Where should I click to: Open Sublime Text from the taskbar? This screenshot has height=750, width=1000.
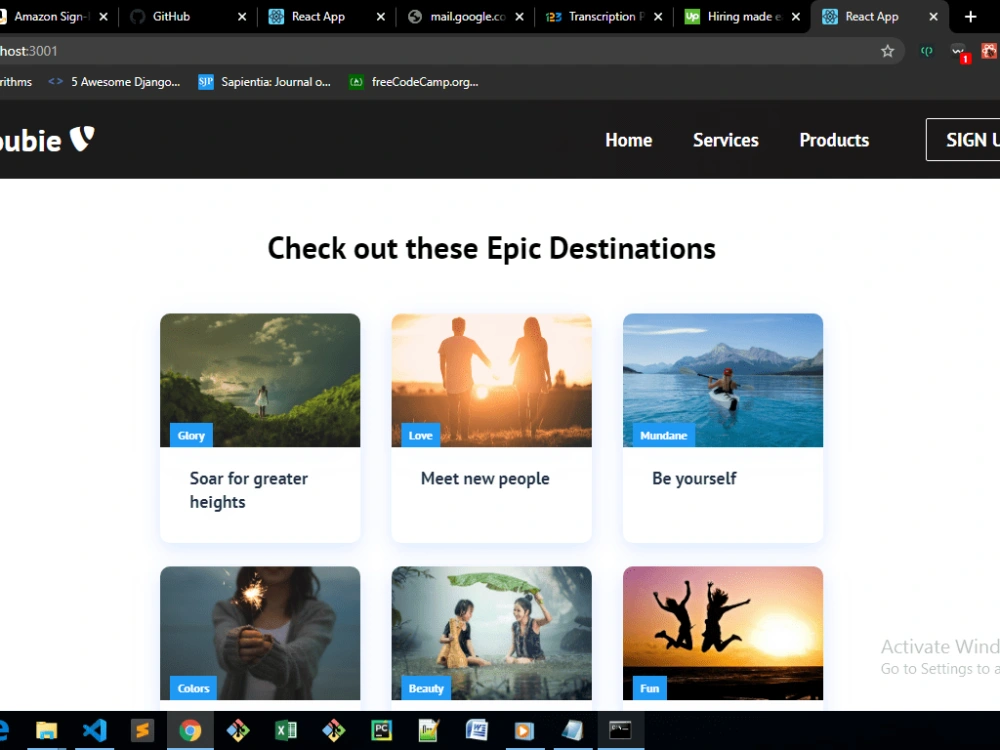[142, 730]
